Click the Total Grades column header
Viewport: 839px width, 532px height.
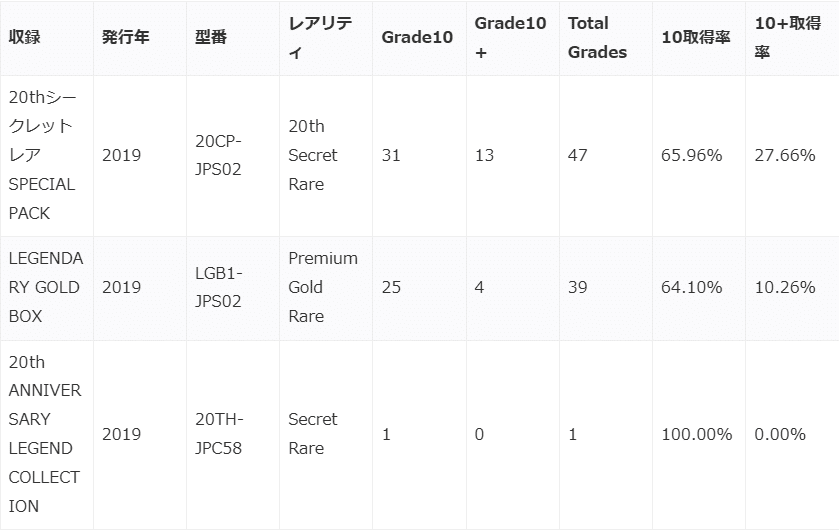point(597,38)
